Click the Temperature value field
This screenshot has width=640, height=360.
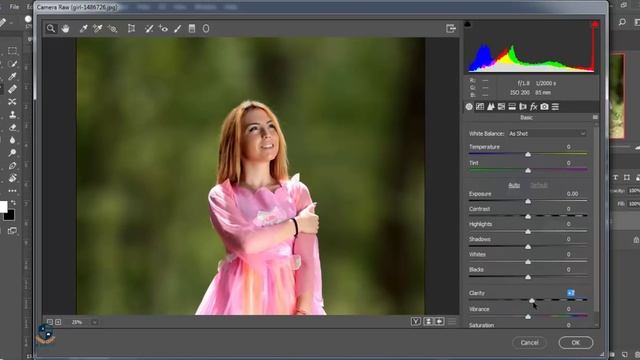tap(569, 147)
